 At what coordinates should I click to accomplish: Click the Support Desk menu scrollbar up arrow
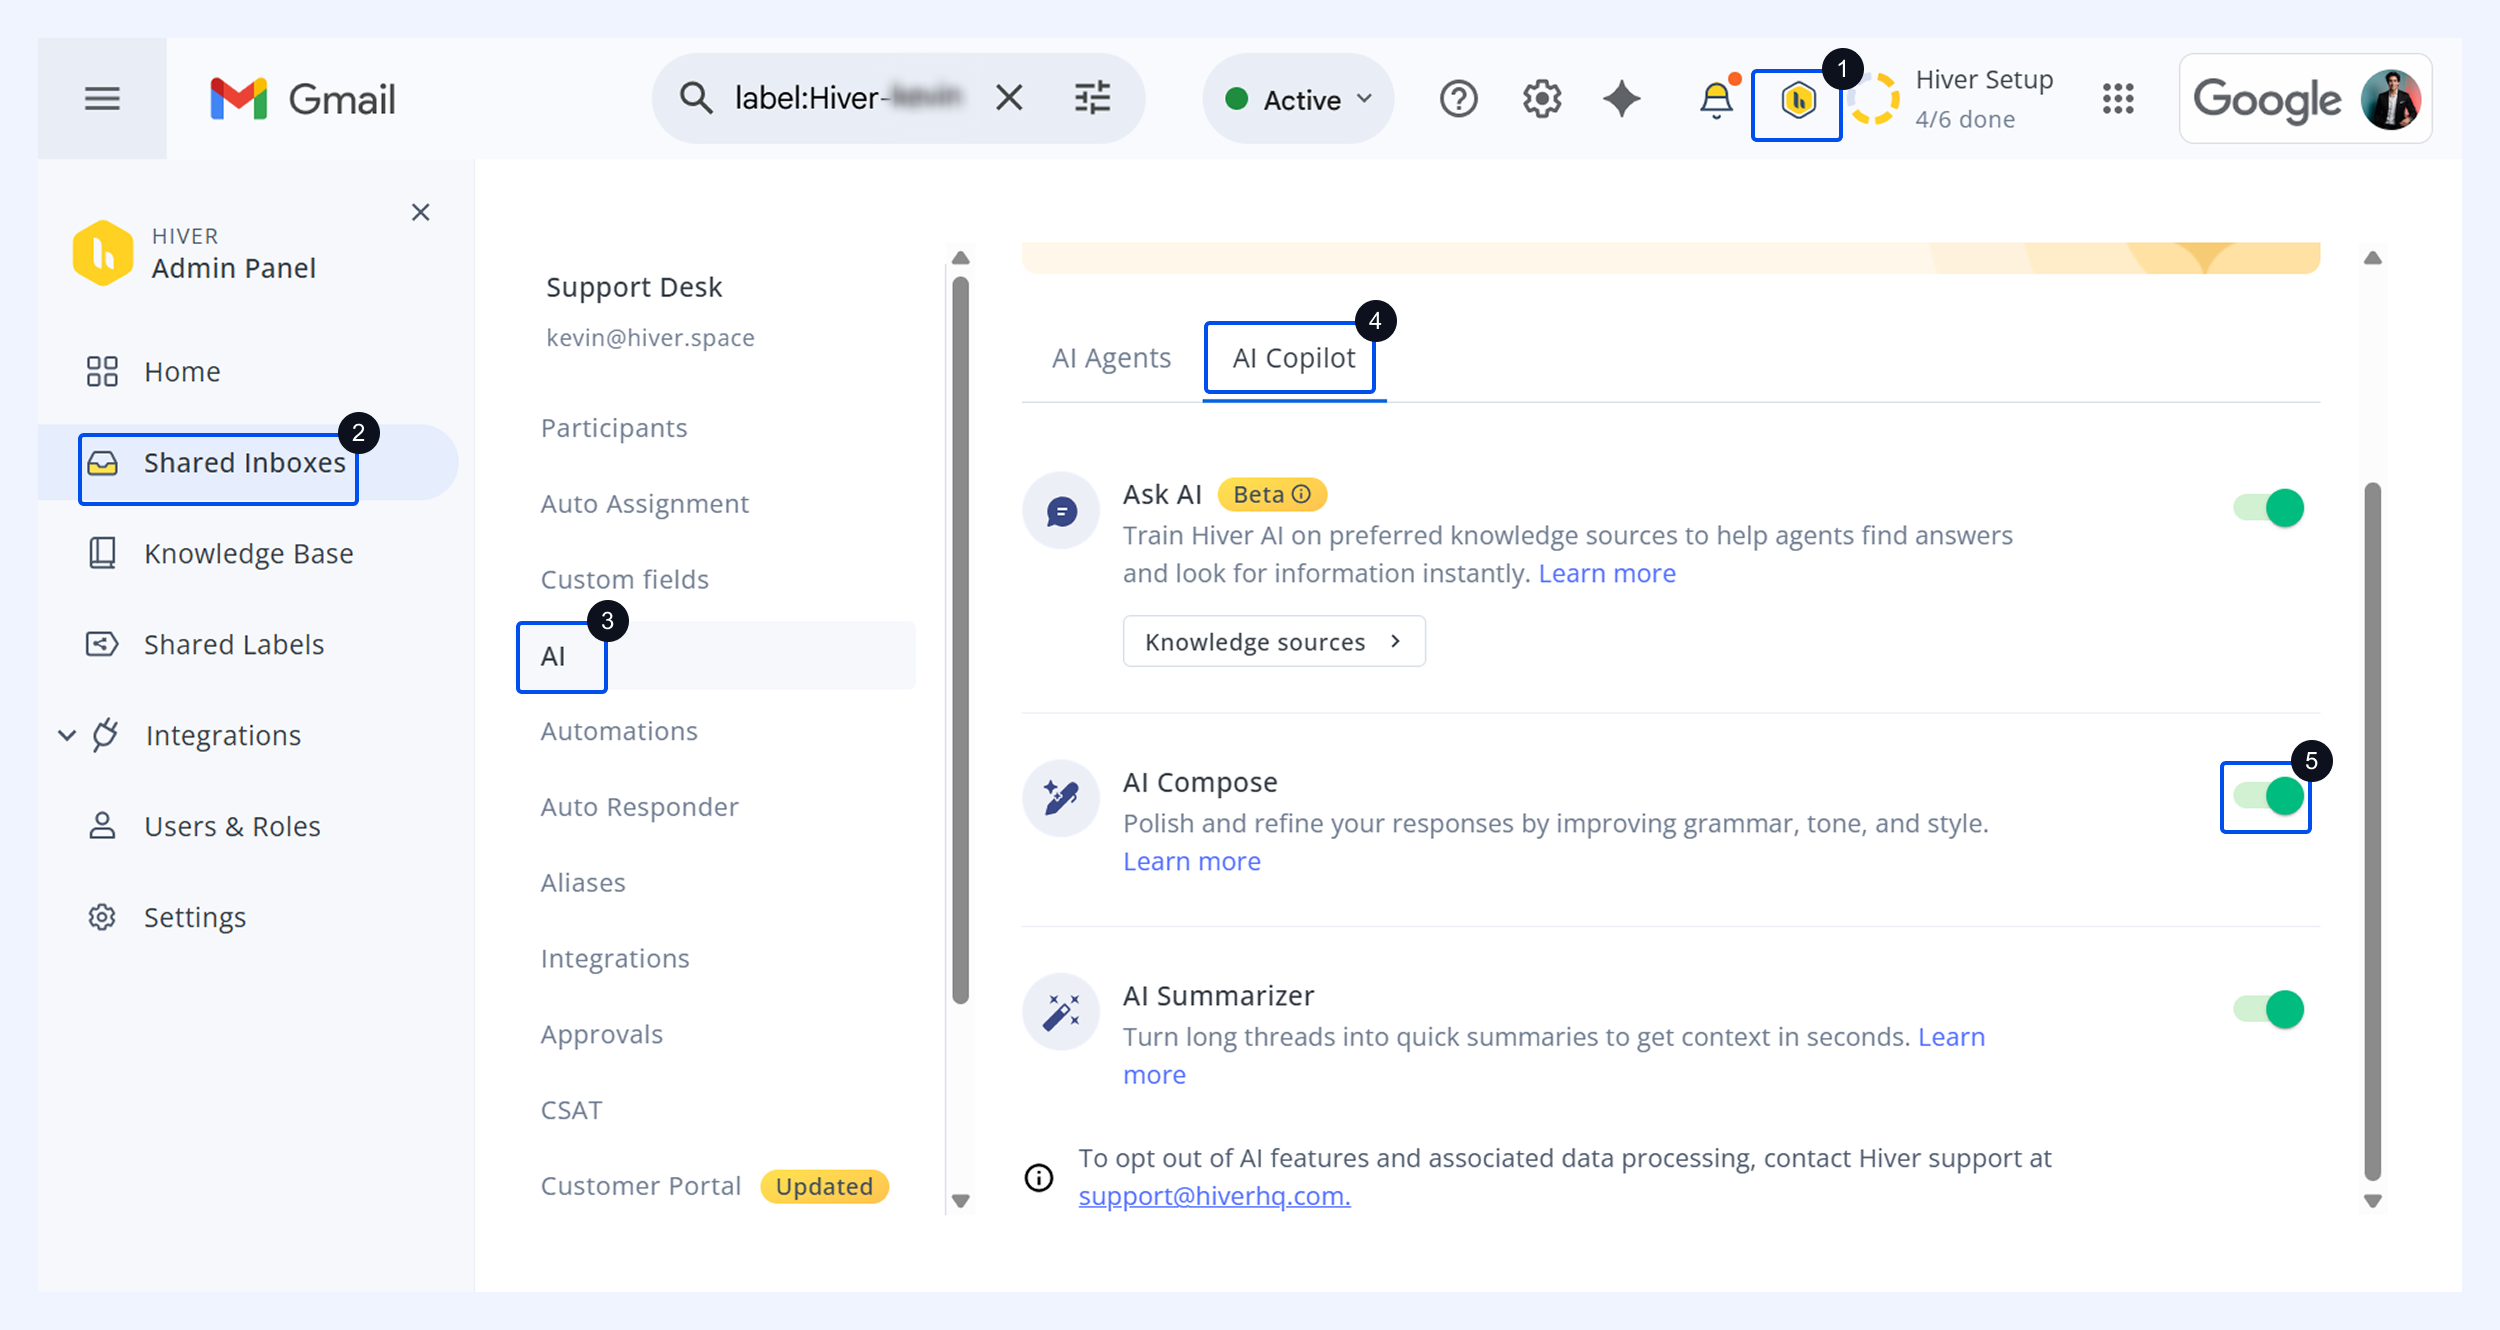pyautogui.click(x=960, y=258)
